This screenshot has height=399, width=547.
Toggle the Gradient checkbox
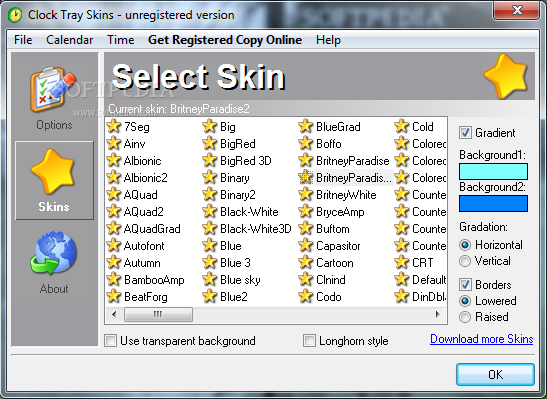465,133
